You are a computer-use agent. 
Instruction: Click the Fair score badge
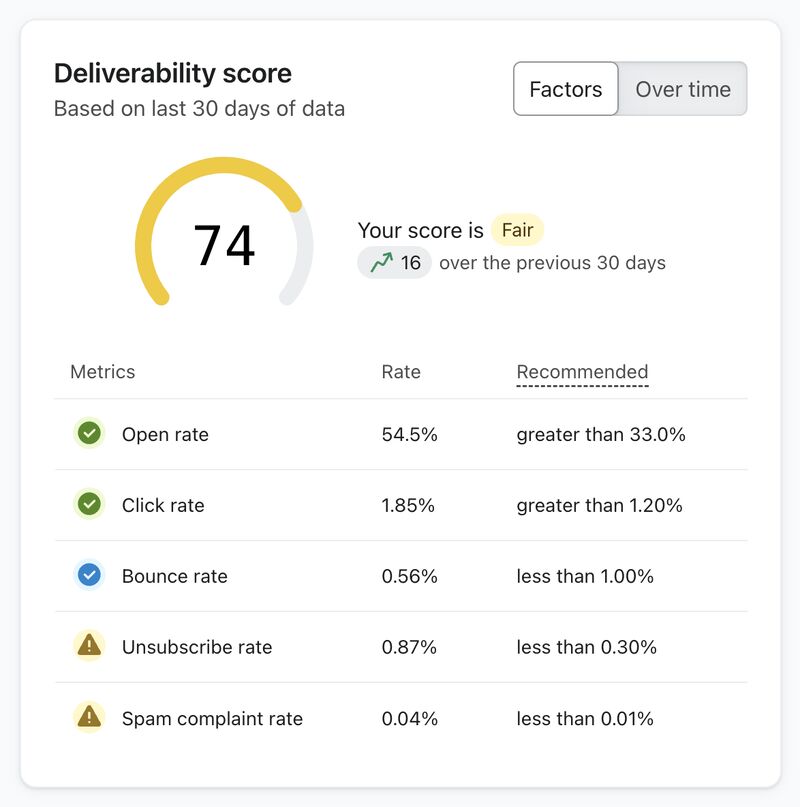click(517, 230)
